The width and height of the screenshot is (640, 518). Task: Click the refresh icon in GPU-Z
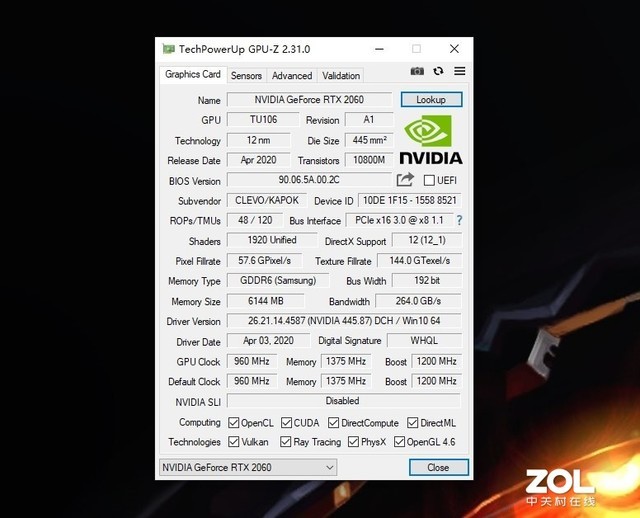pyautogui.click(x=438, y=71)
